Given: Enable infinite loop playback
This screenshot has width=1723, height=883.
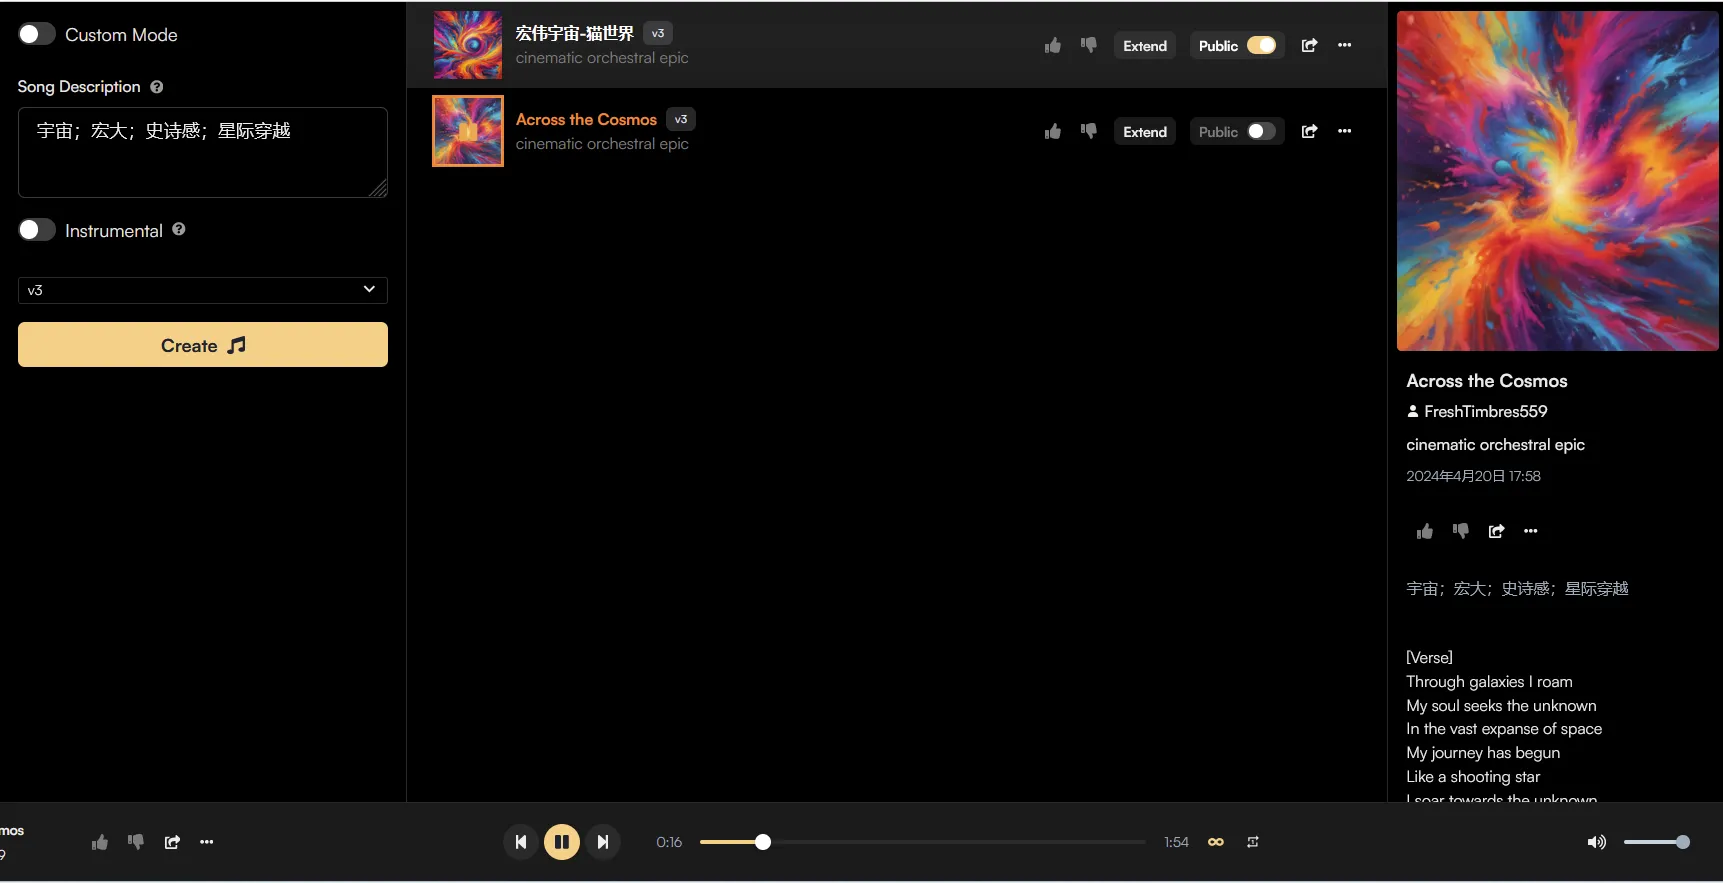Looking at the screenshot, I should [1216, 842].
